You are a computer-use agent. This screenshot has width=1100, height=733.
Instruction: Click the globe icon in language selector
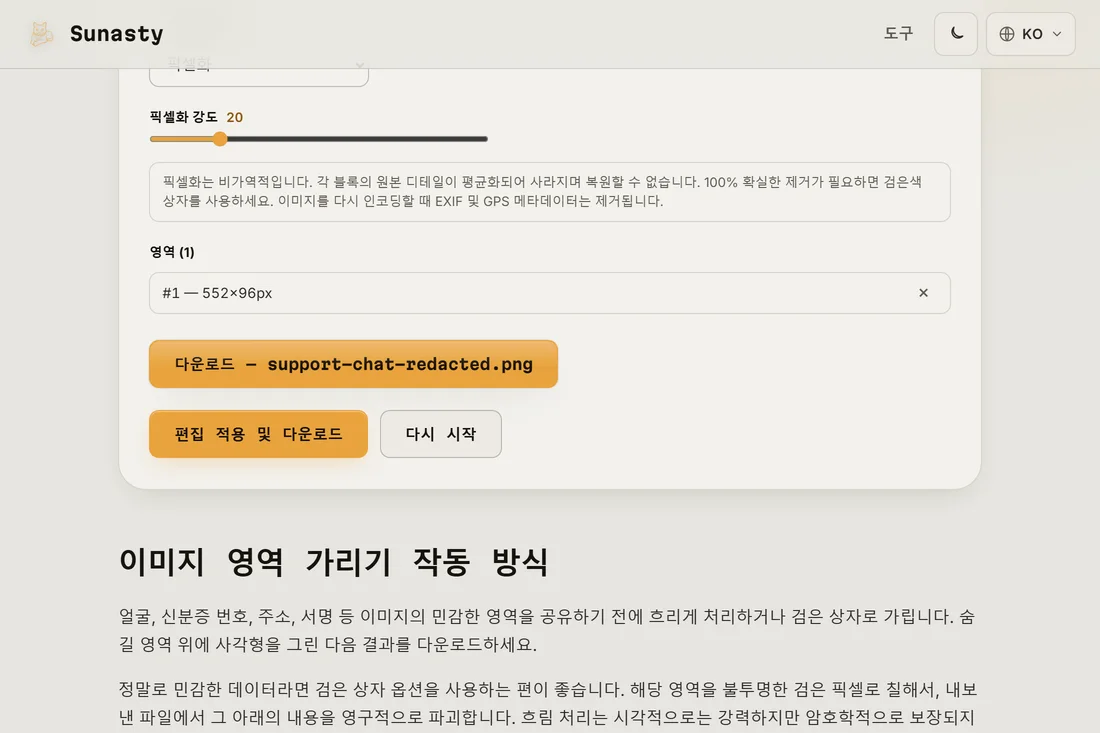click(1007, 34)
